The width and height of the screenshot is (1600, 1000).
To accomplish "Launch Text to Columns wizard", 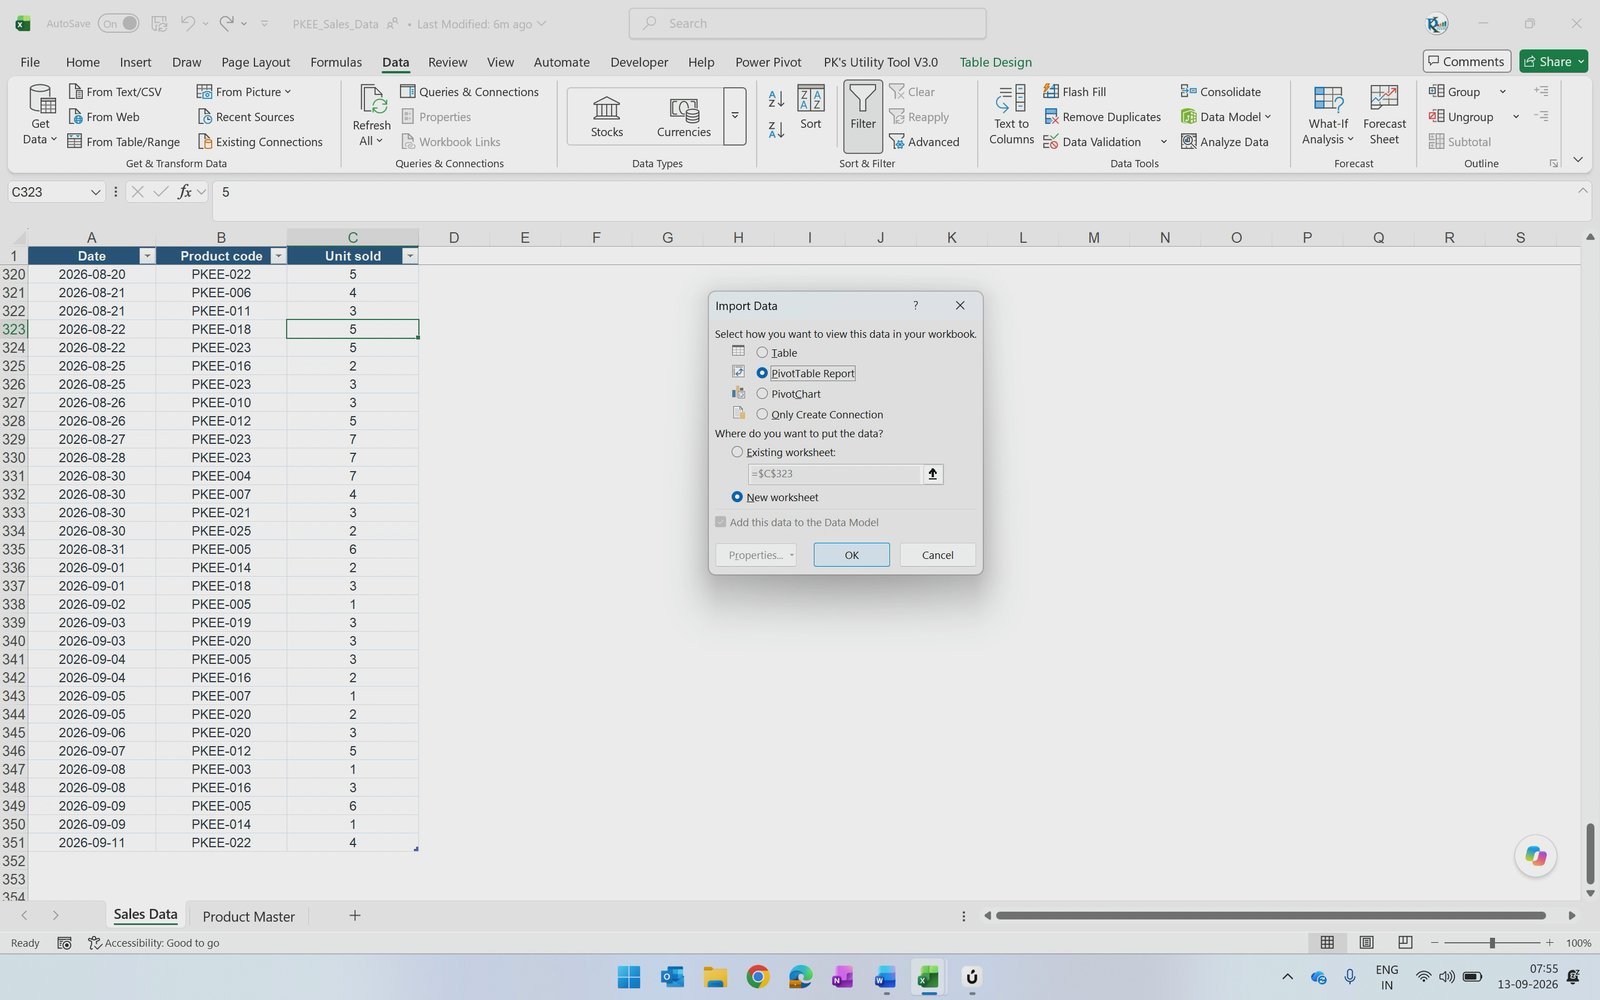I will point(1011,115).
